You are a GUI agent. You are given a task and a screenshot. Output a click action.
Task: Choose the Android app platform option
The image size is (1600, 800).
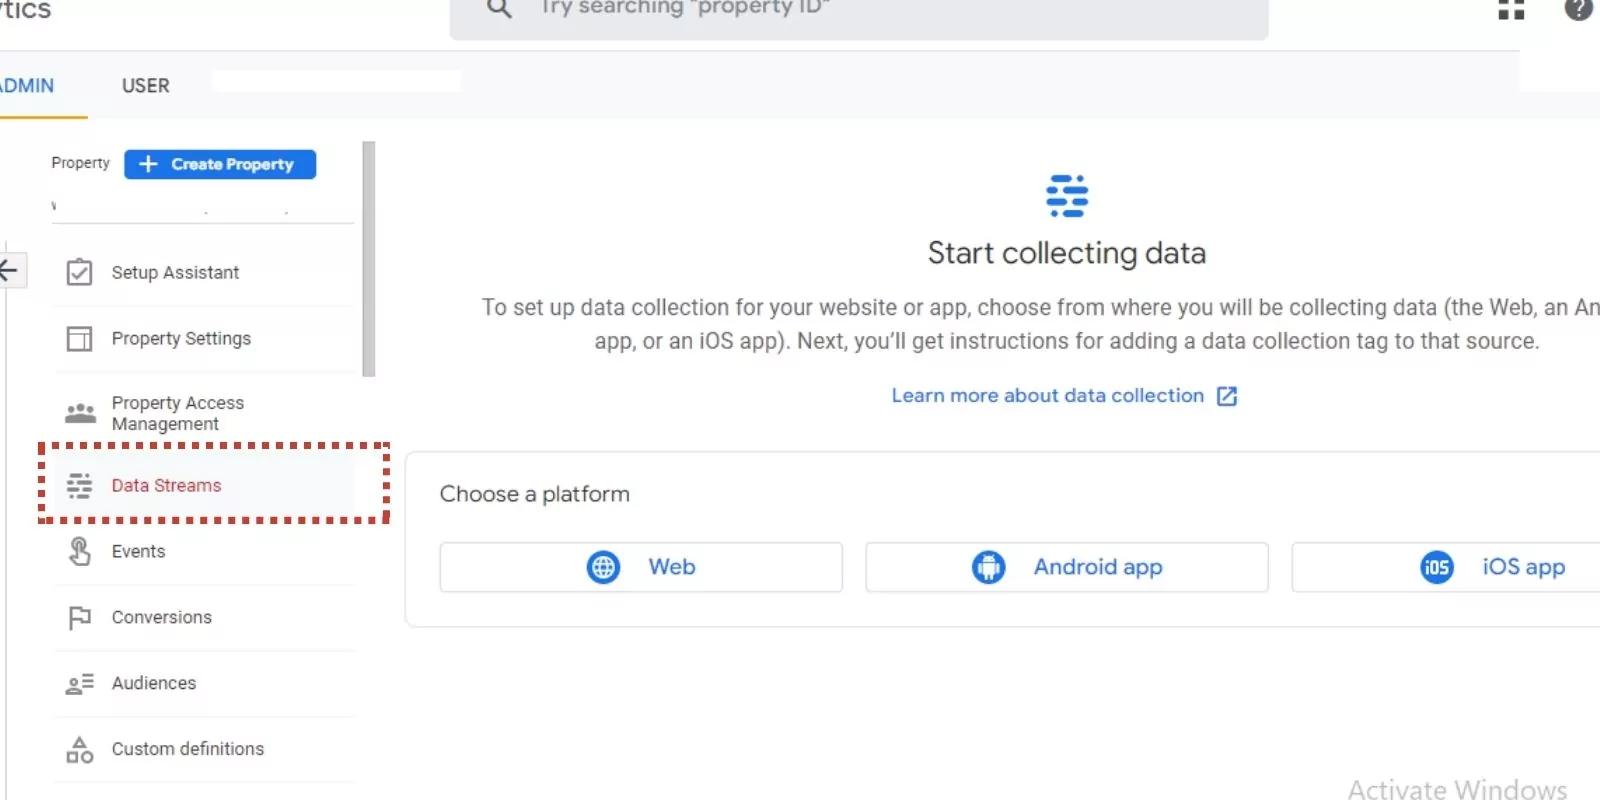1066,567
